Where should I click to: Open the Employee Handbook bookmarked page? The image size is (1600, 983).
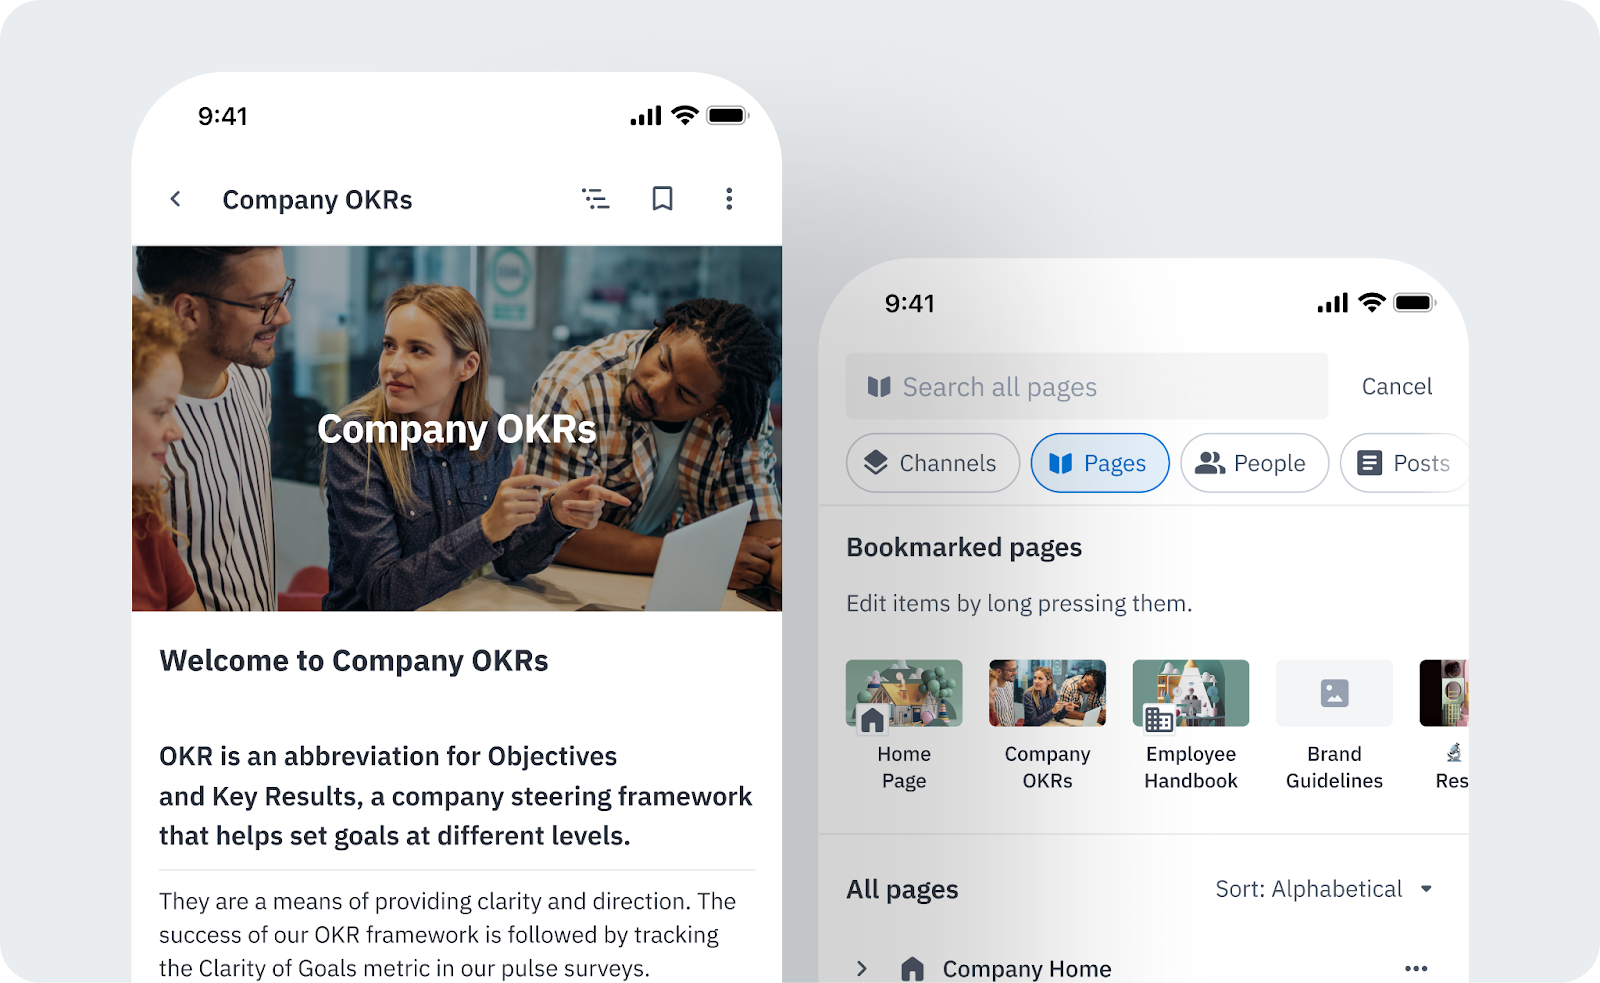tap(1191, 726)
